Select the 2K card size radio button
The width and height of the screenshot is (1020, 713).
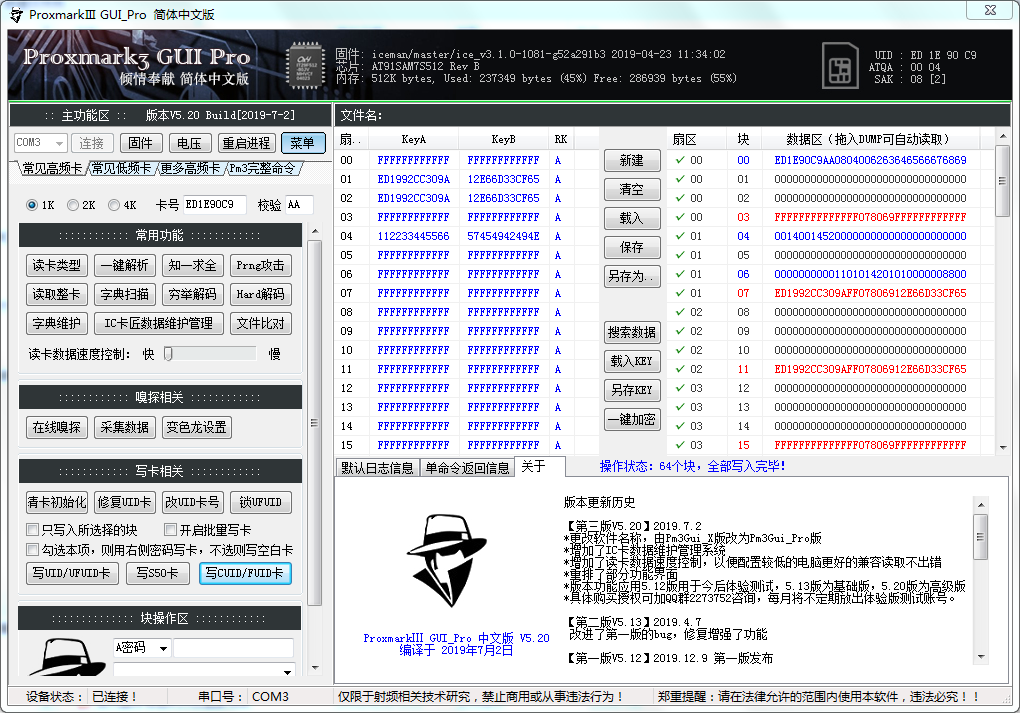point(72,206)
